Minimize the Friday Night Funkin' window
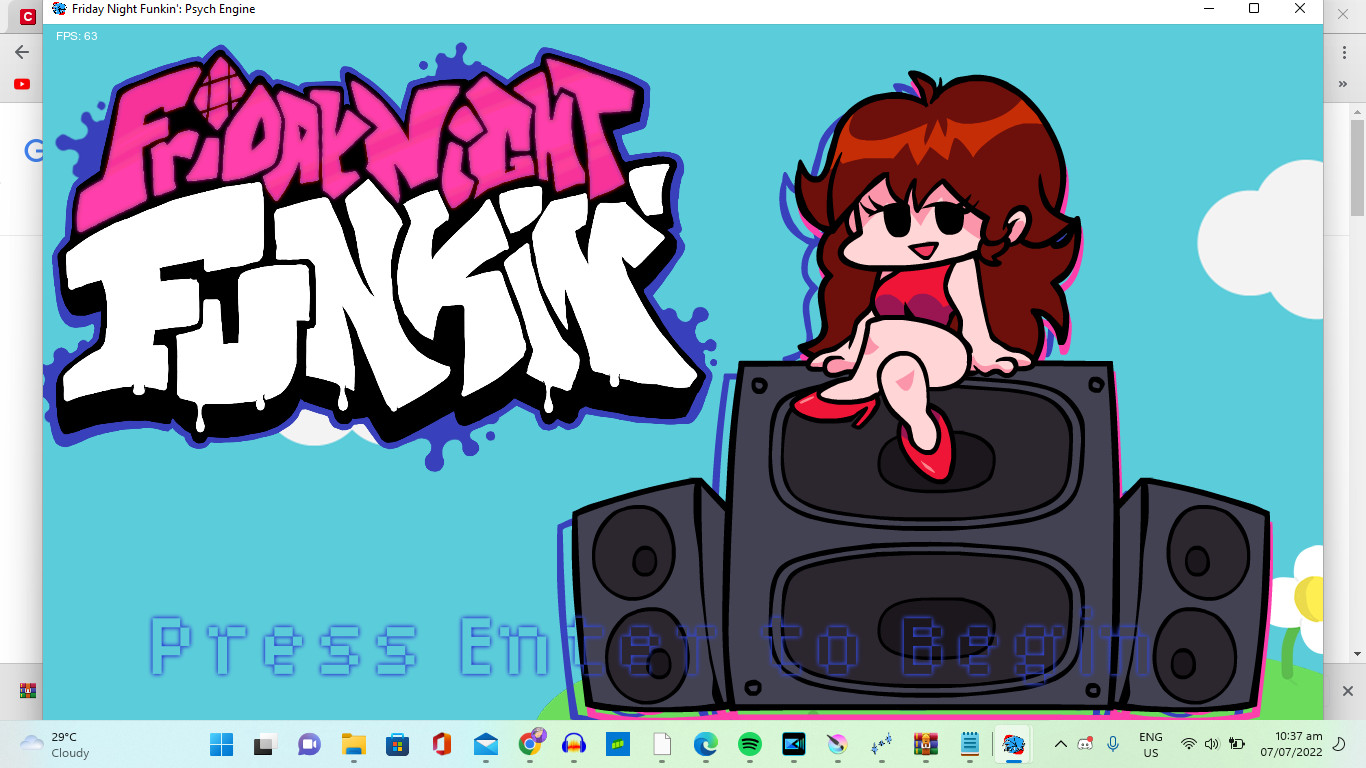This screenshot has height=768, width=1366. (x=1209, y=9)
